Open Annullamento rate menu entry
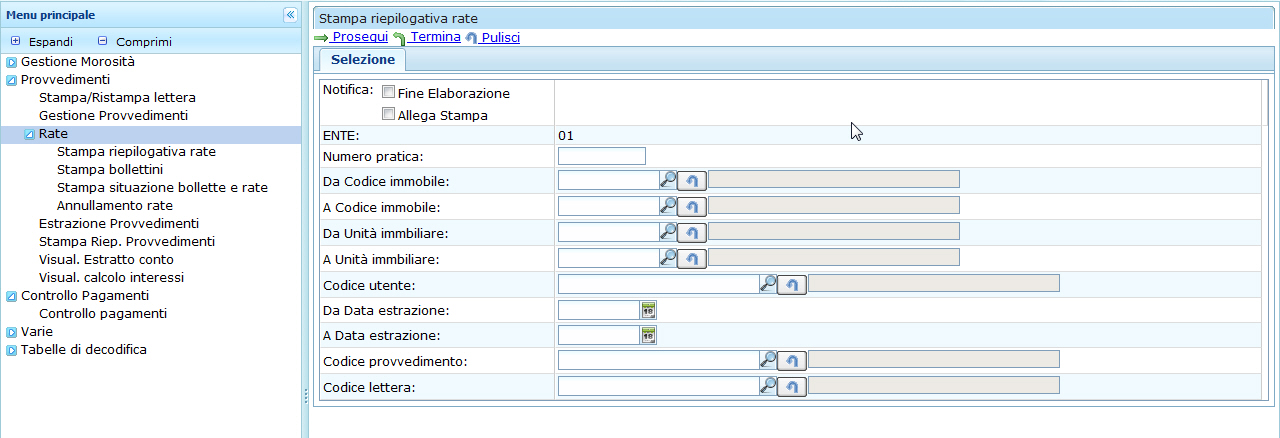1280x438 pixels. [115, 205]
